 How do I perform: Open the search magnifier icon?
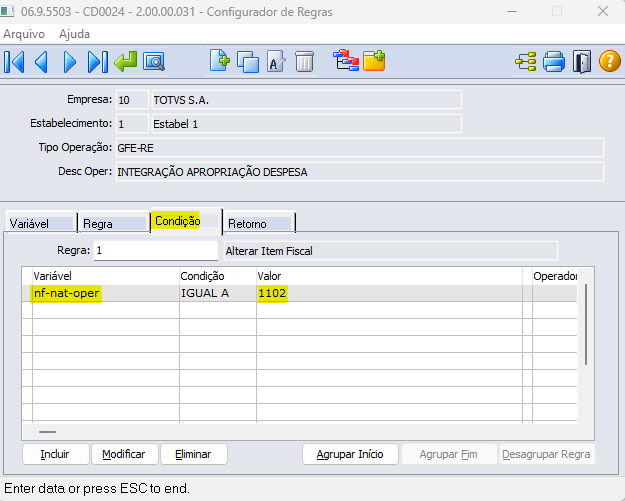(154, 62)
